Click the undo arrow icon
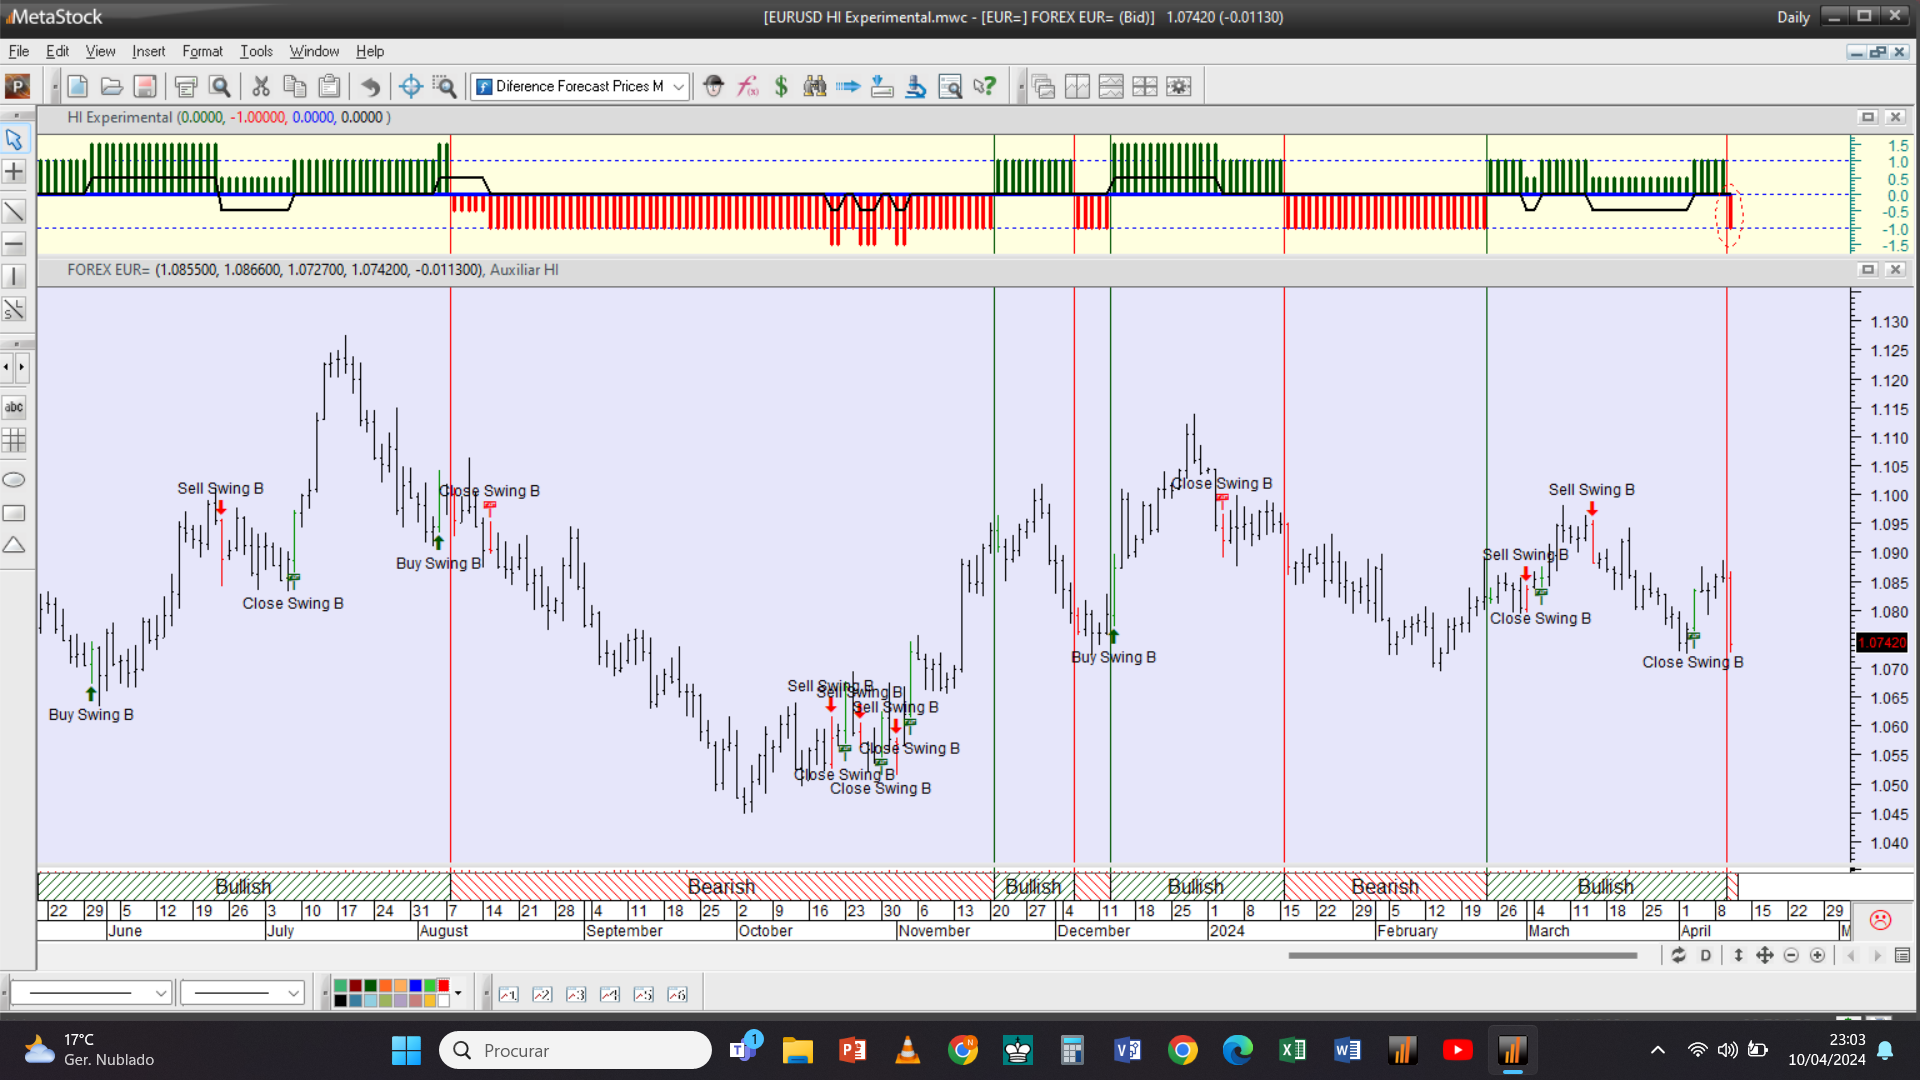The image size is (1920, 1080). click(370, 87)
